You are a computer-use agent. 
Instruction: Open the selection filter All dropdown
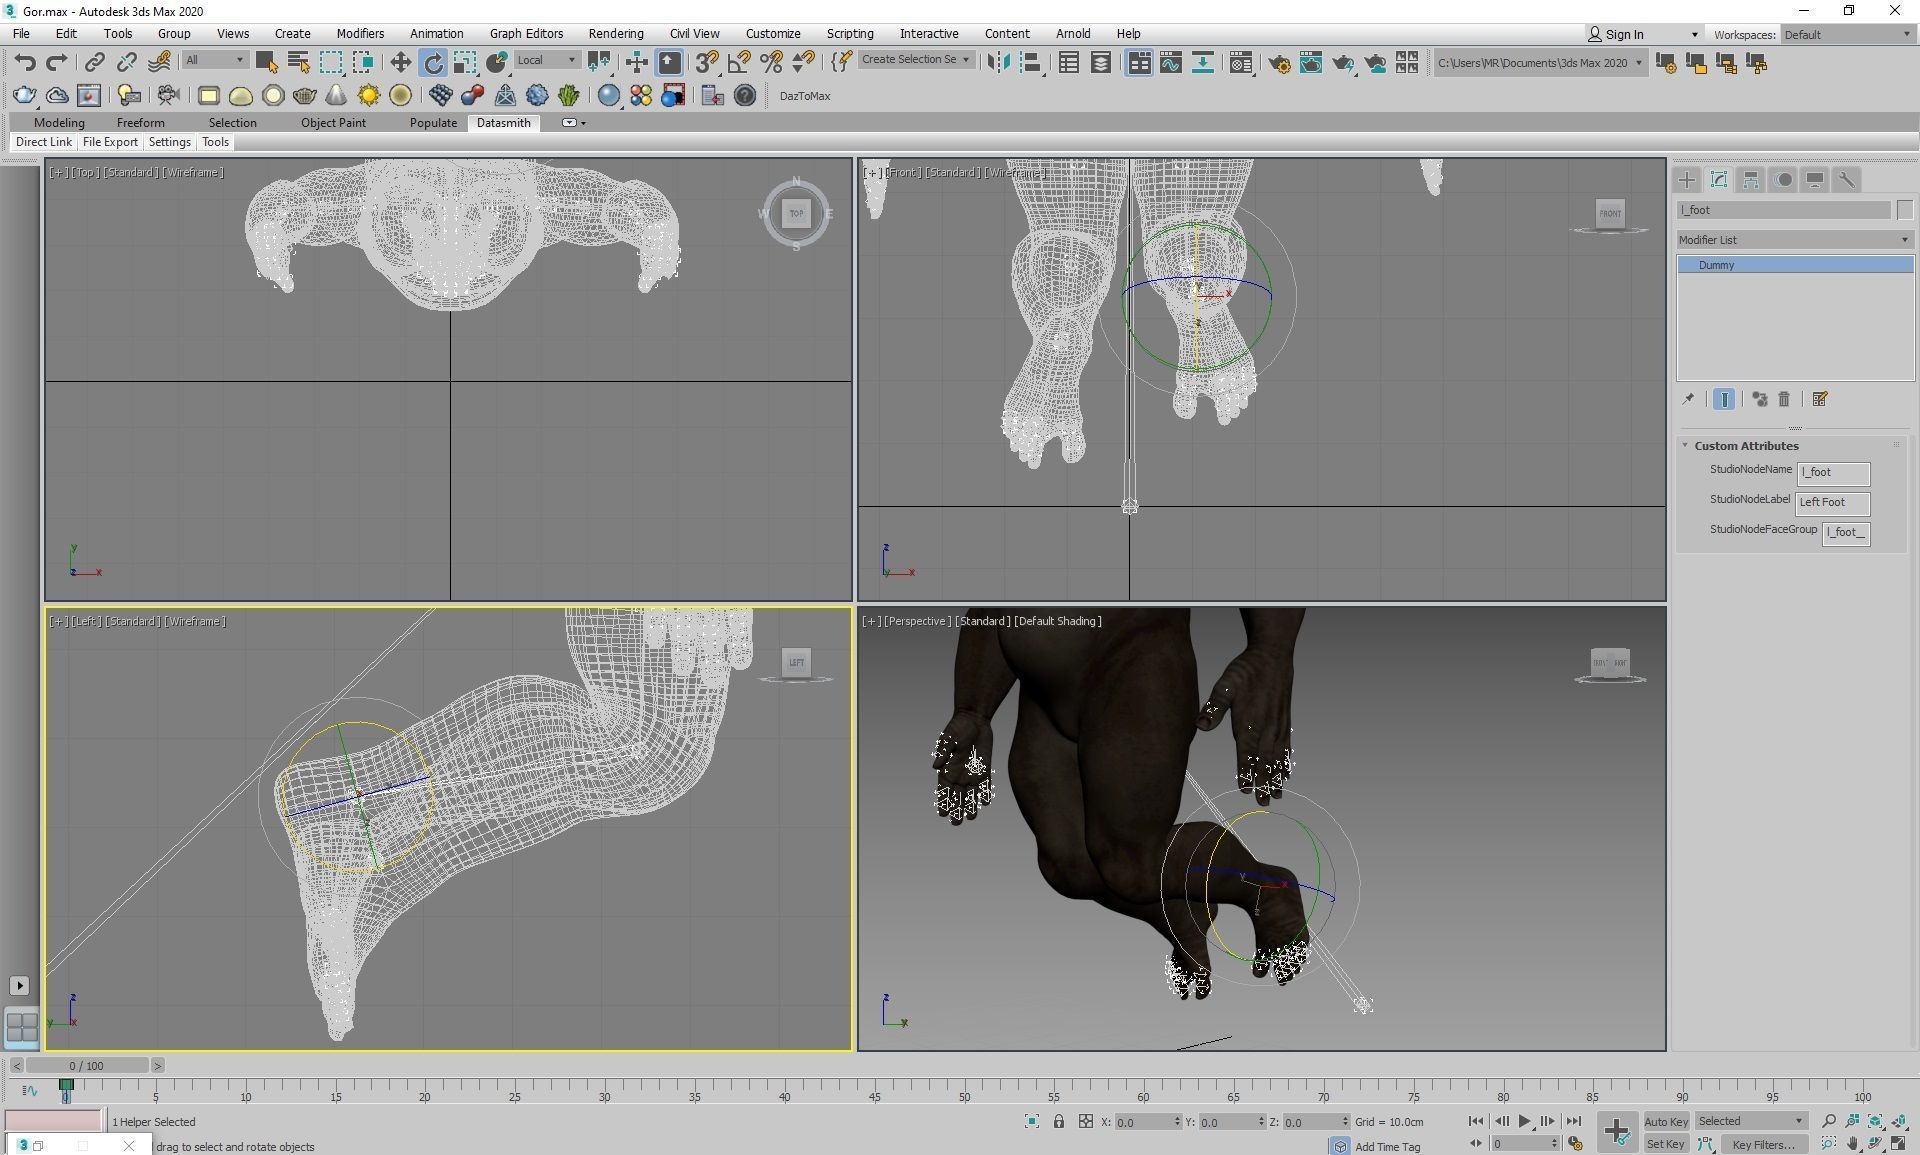coord(214,60)
